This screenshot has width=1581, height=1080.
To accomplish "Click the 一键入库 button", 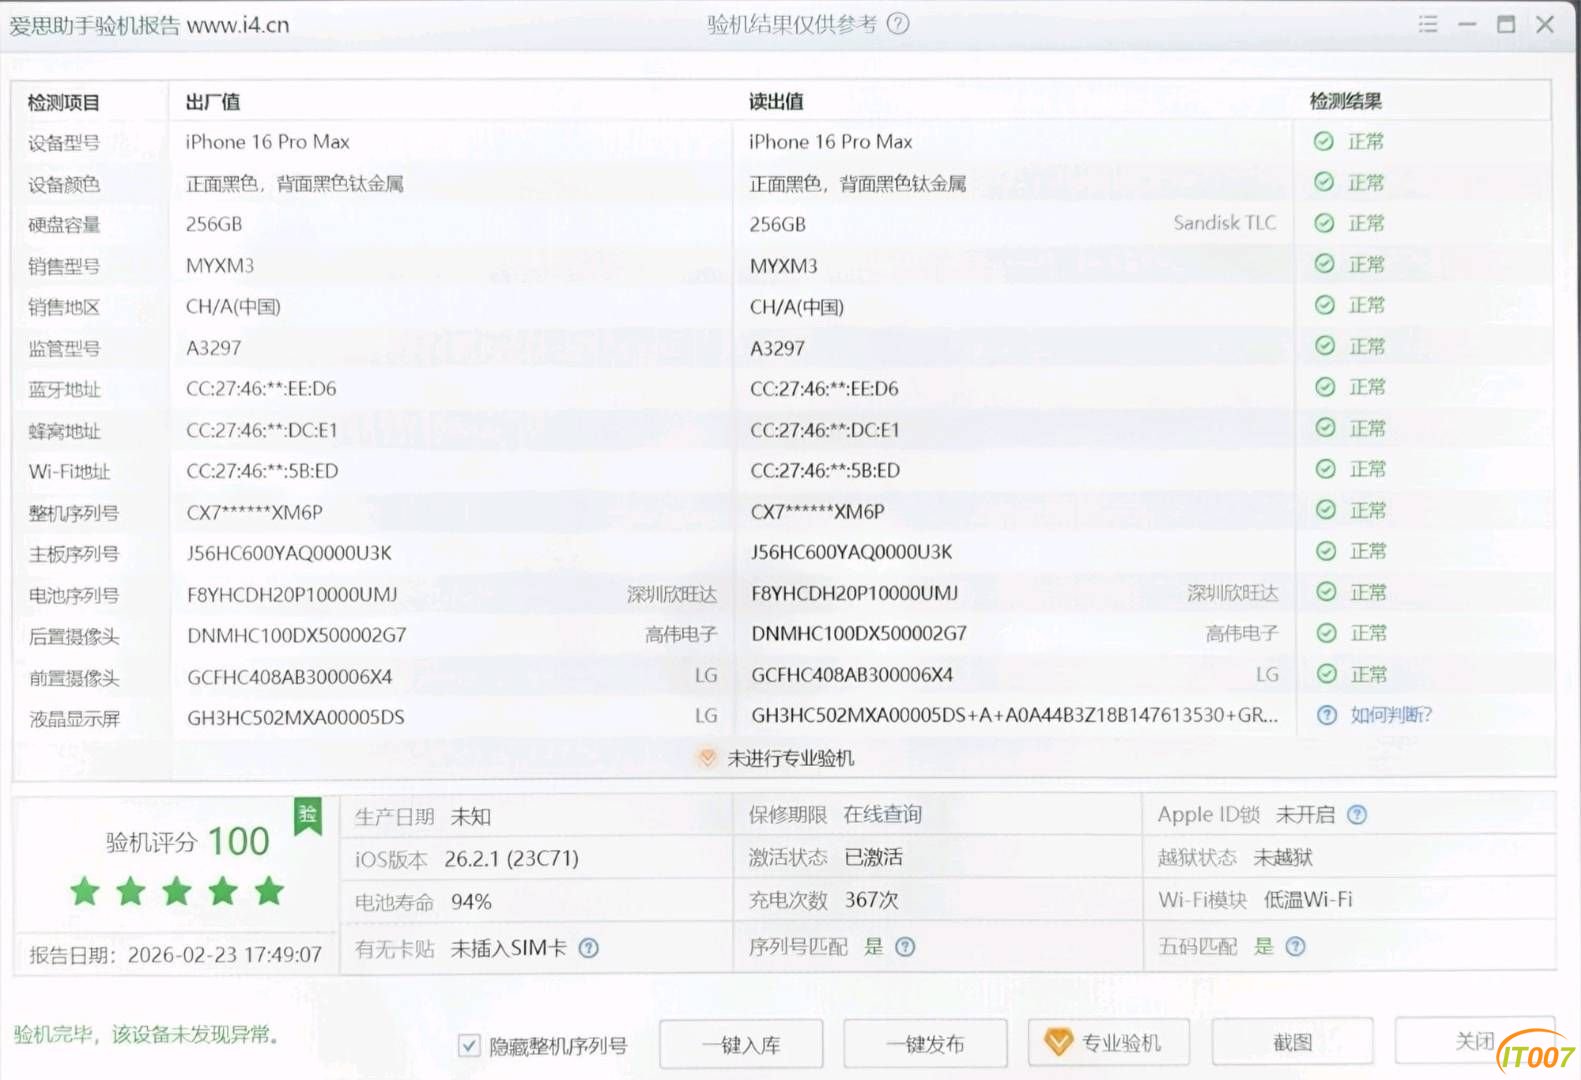I will click(x=741, y=1045).
